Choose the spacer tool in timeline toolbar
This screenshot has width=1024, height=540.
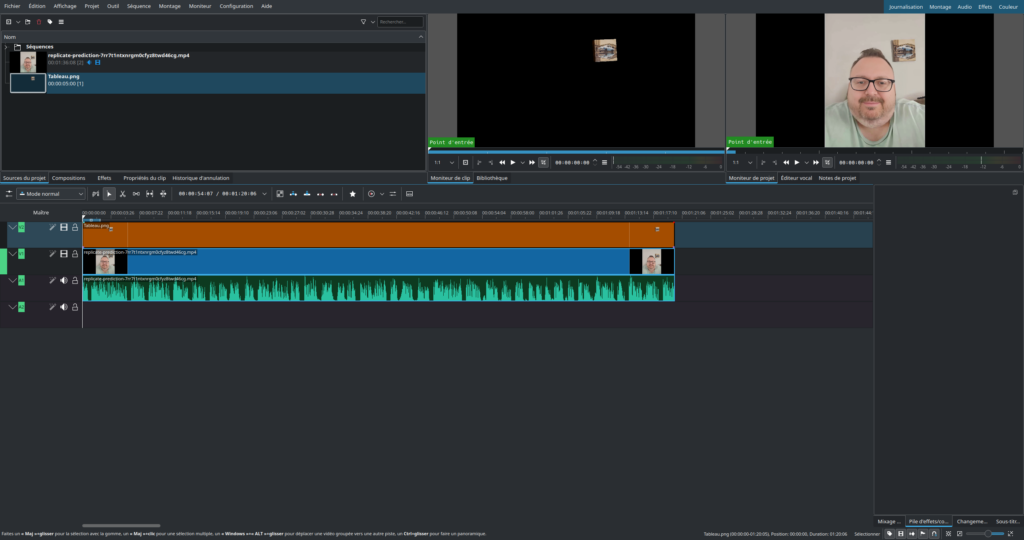[x=136, y=194]
